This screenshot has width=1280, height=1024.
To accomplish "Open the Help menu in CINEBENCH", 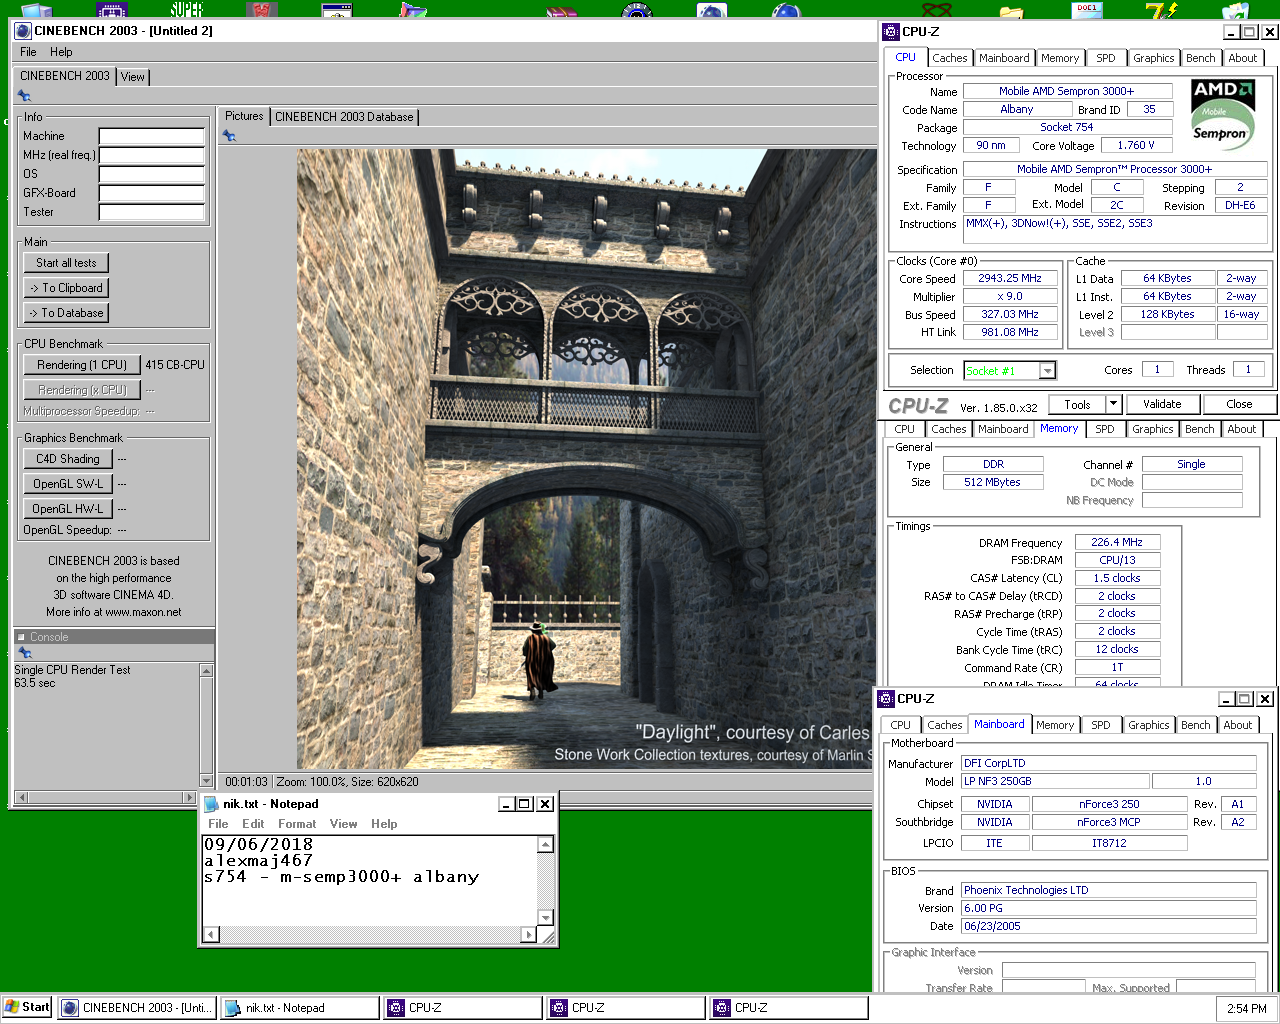I will (x=61, y=52).
